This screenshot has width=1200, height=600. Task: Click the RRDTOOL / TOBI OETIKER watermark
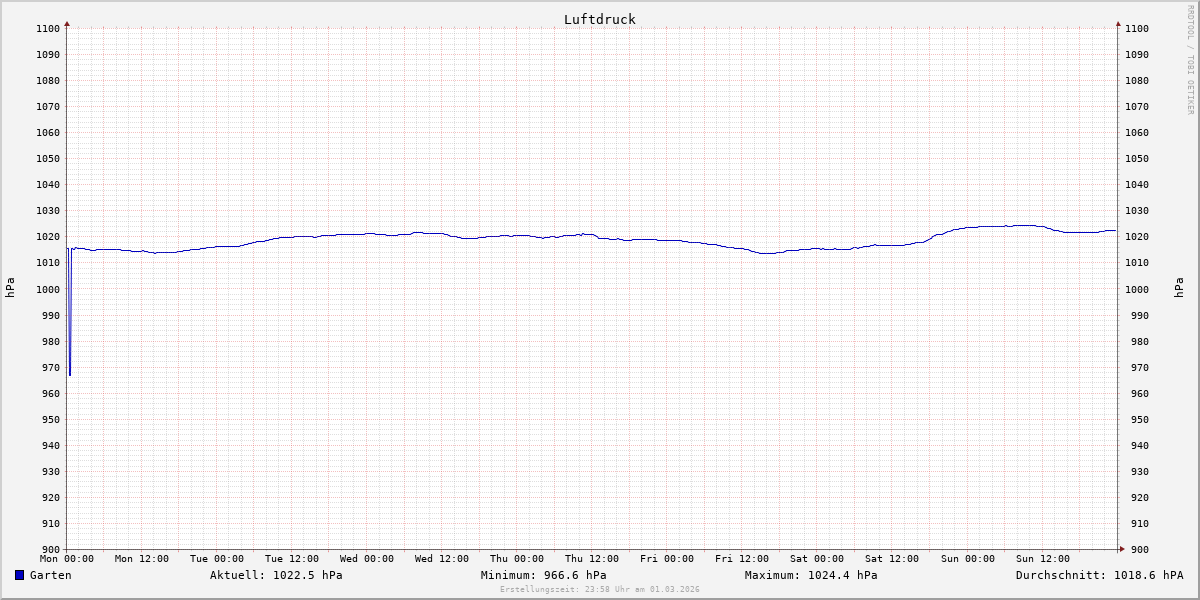pyautogui.click(x=1190, y=60)
